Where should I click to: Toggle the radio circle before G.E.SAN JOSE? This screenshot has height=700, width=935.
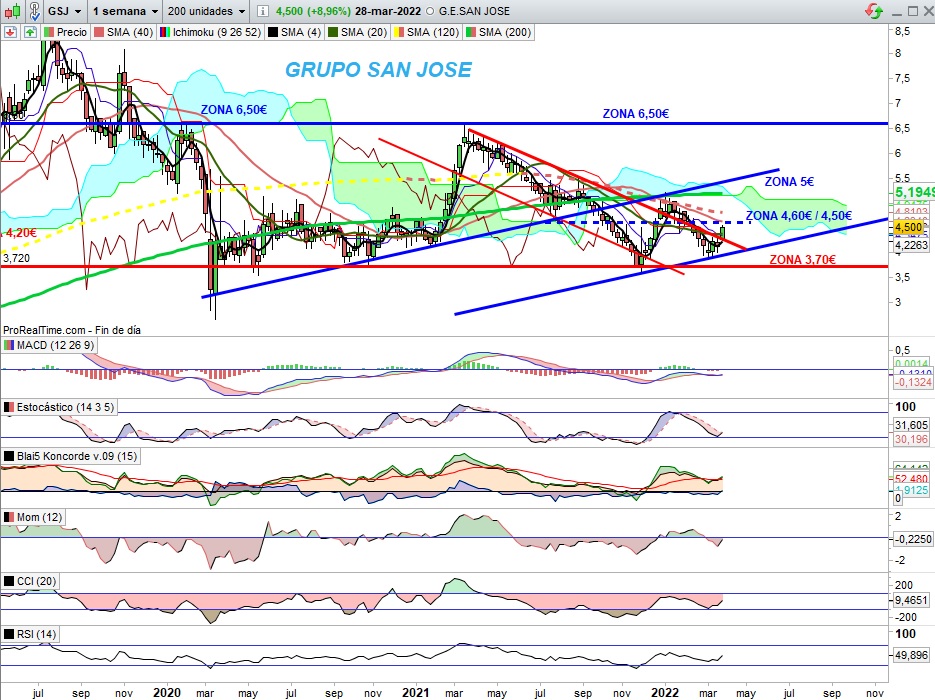click(x=430, y=11)
